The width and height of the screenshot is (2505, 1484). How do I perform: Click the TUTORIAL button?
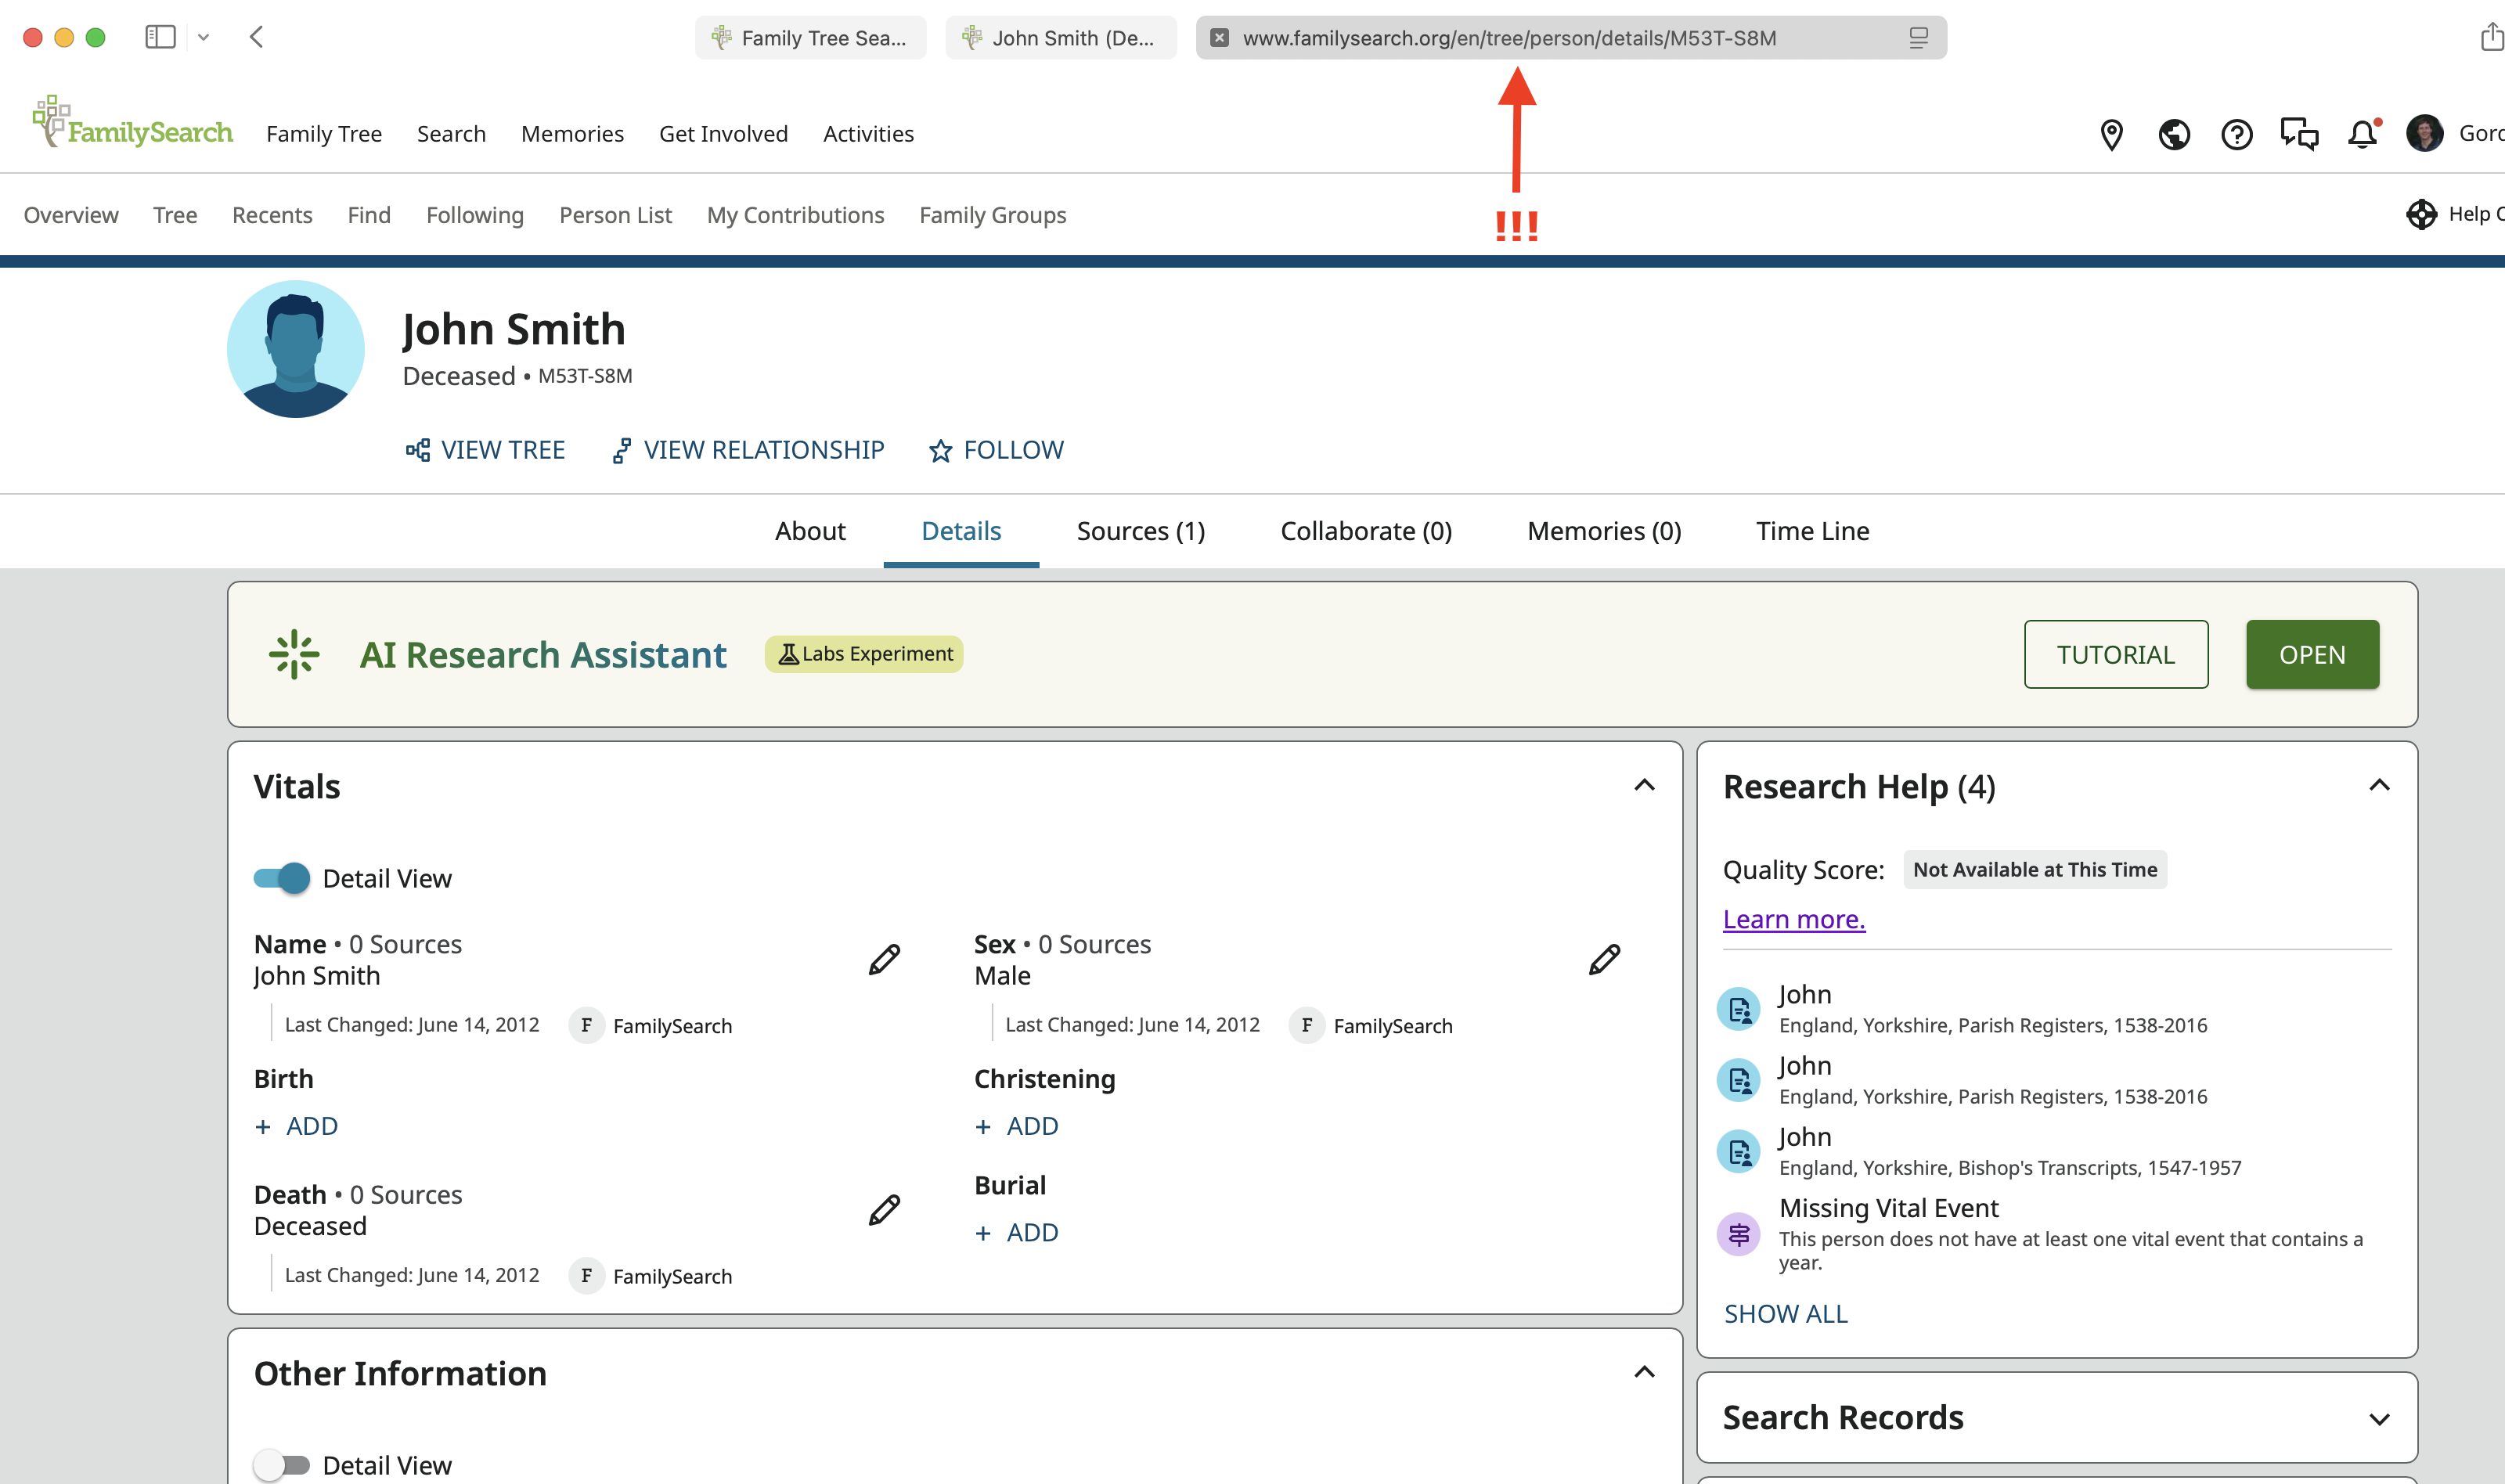[x=2116, y=654]
